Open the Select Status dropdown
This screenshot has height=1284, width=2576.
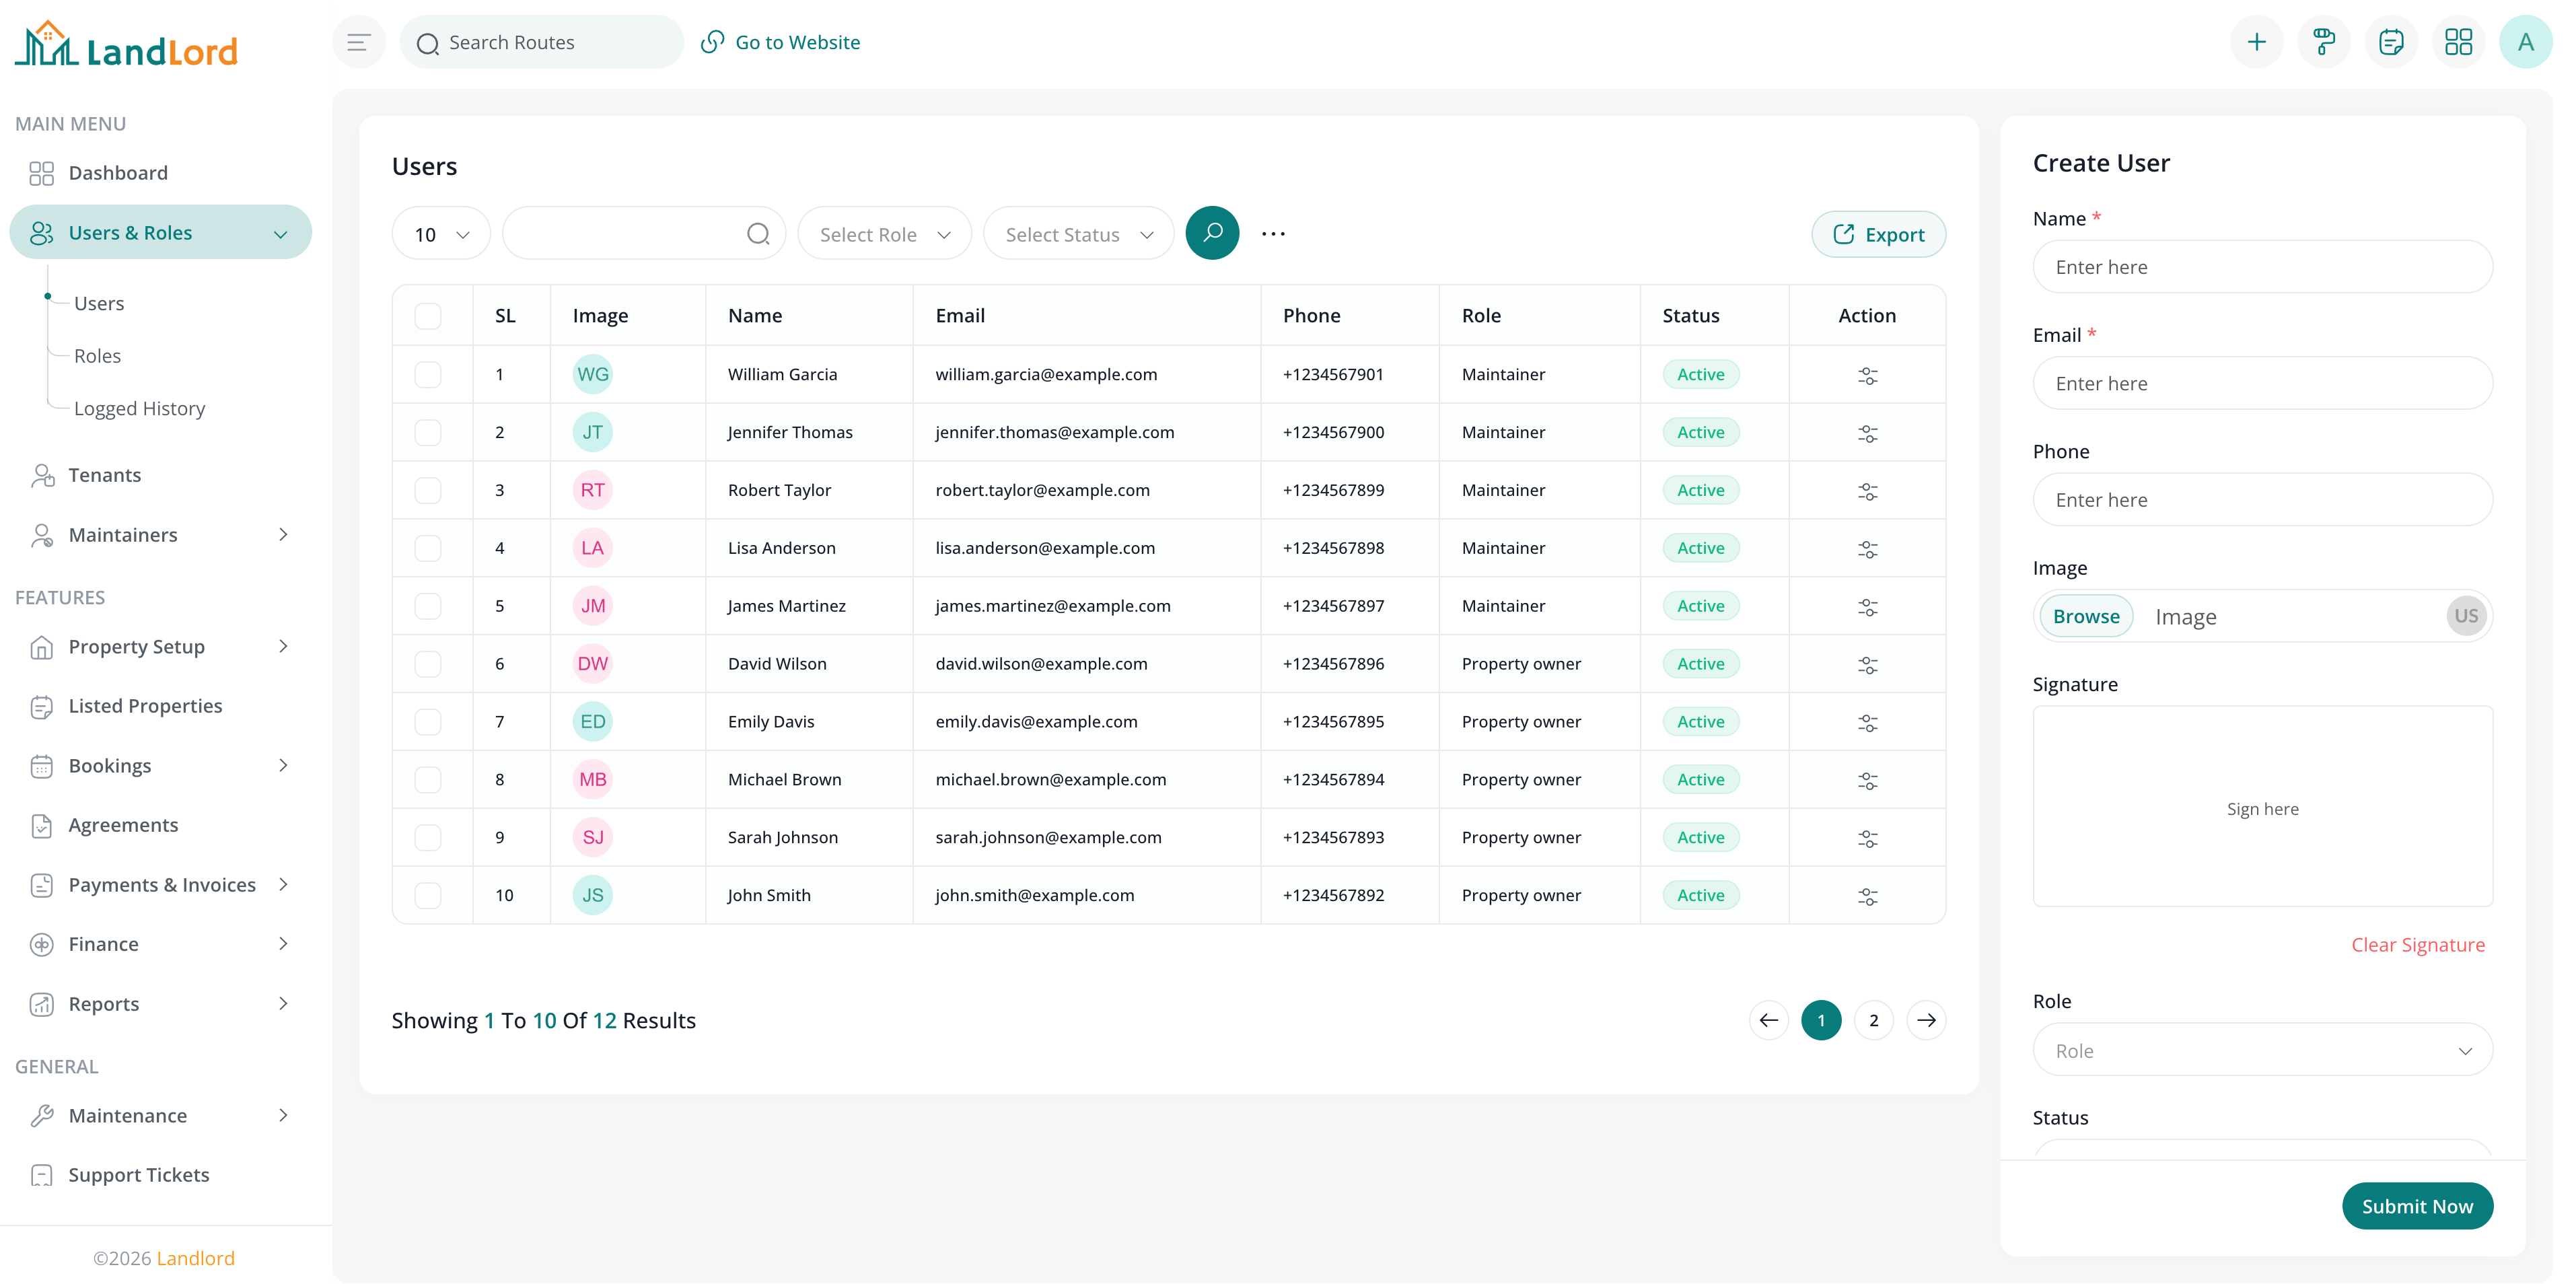point(1078,233)
